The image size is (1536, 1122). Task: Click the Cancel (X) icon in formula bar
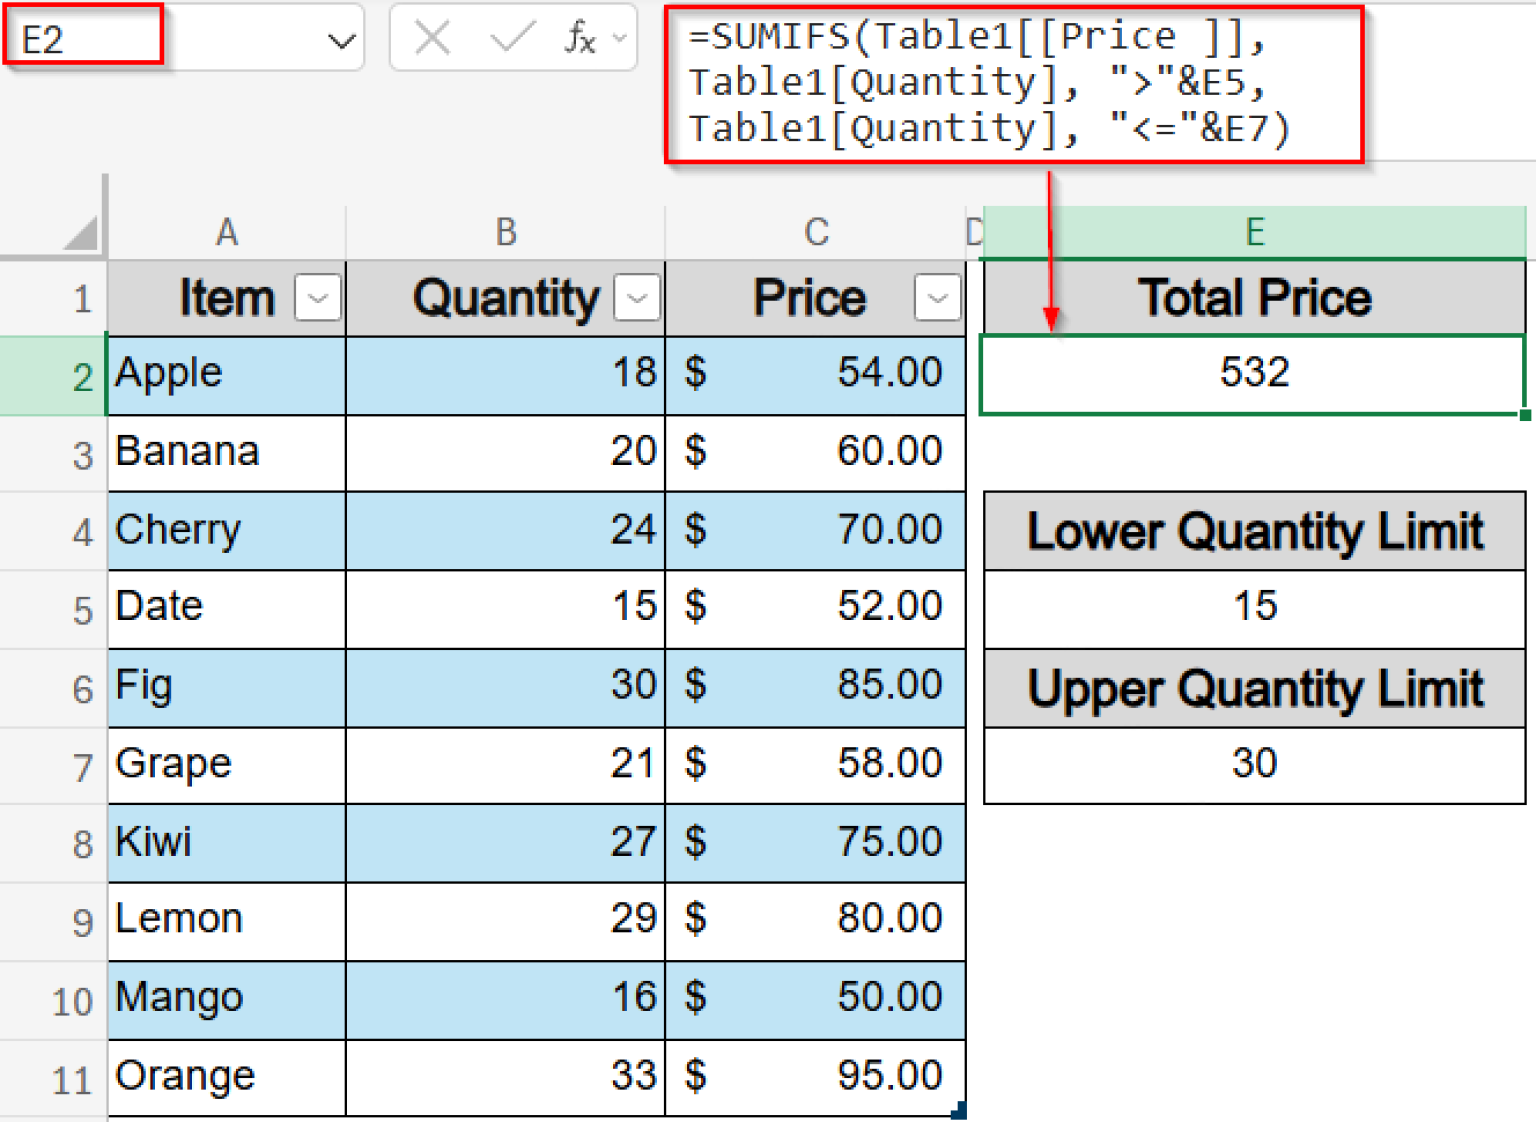(431, 37)
